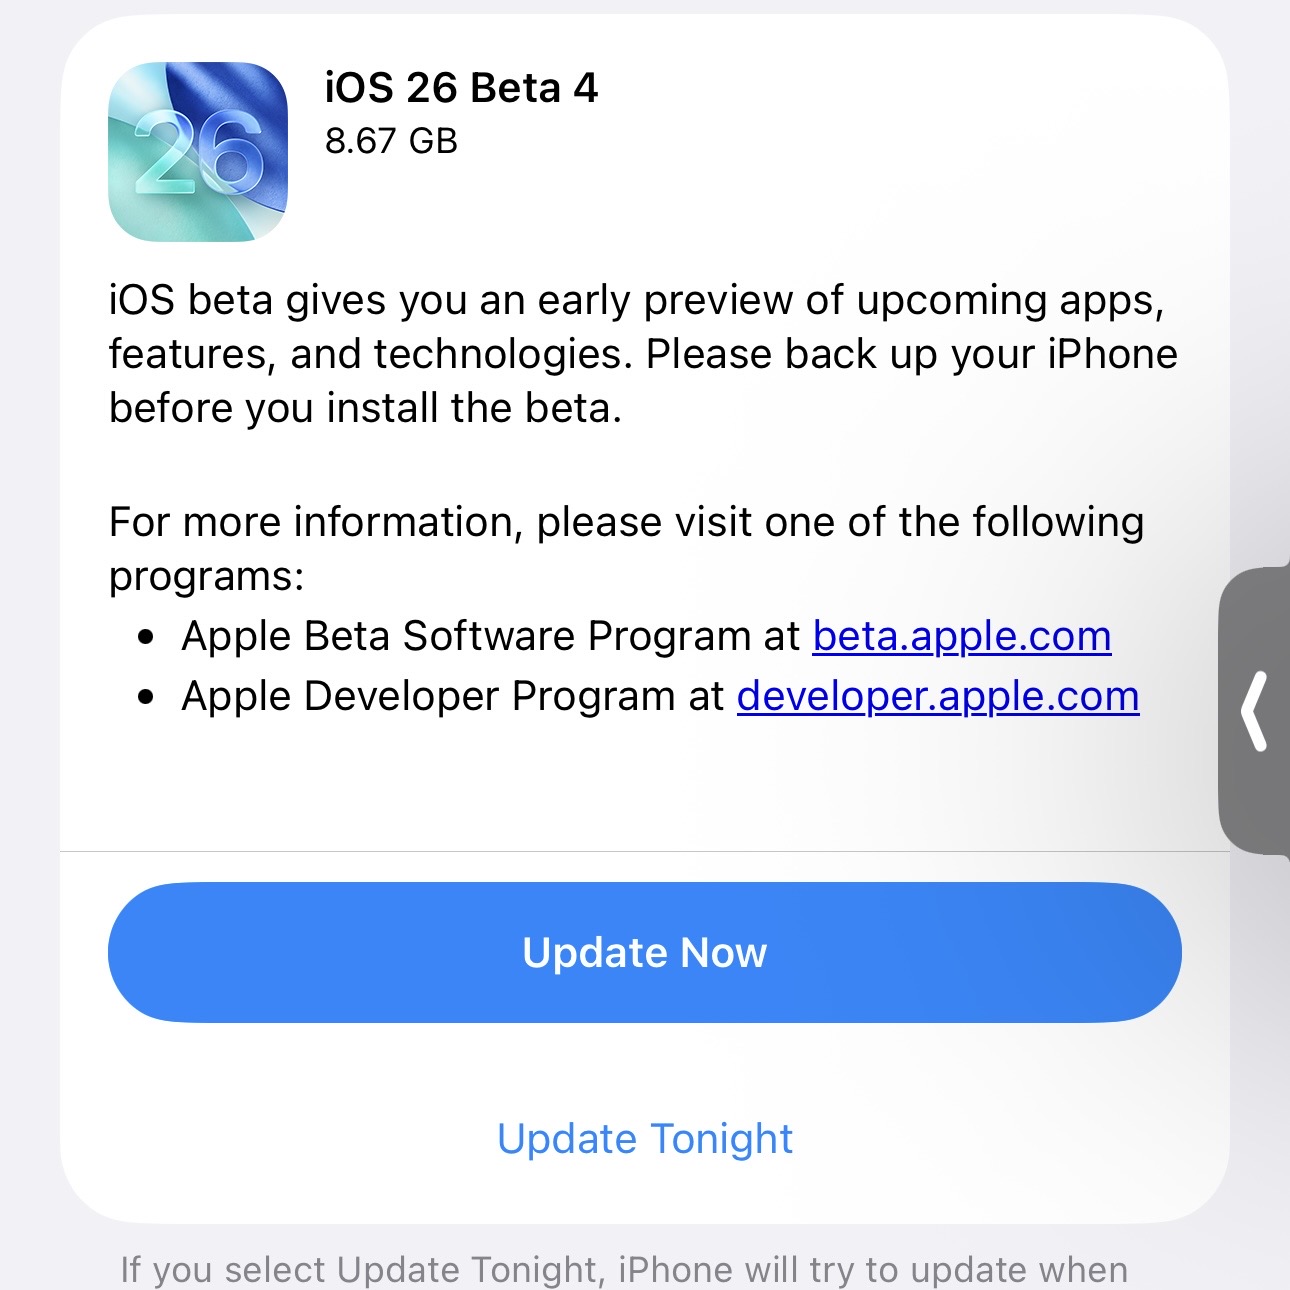Screen dimensions: 1290x1290
Task: Tap 'Please back up your iPhone' sentence
Action: [911, 355]
